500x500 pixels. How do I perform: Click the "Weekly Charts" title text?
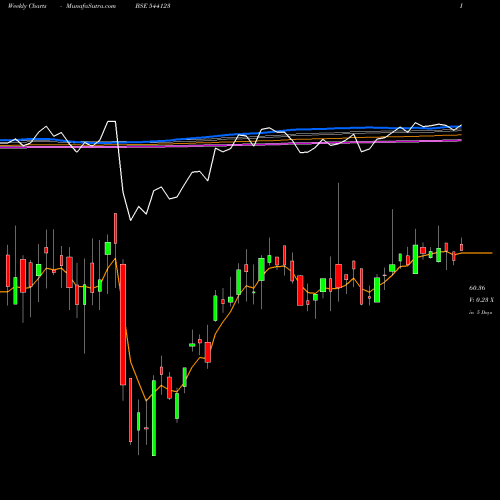click(x=27, y=6)
